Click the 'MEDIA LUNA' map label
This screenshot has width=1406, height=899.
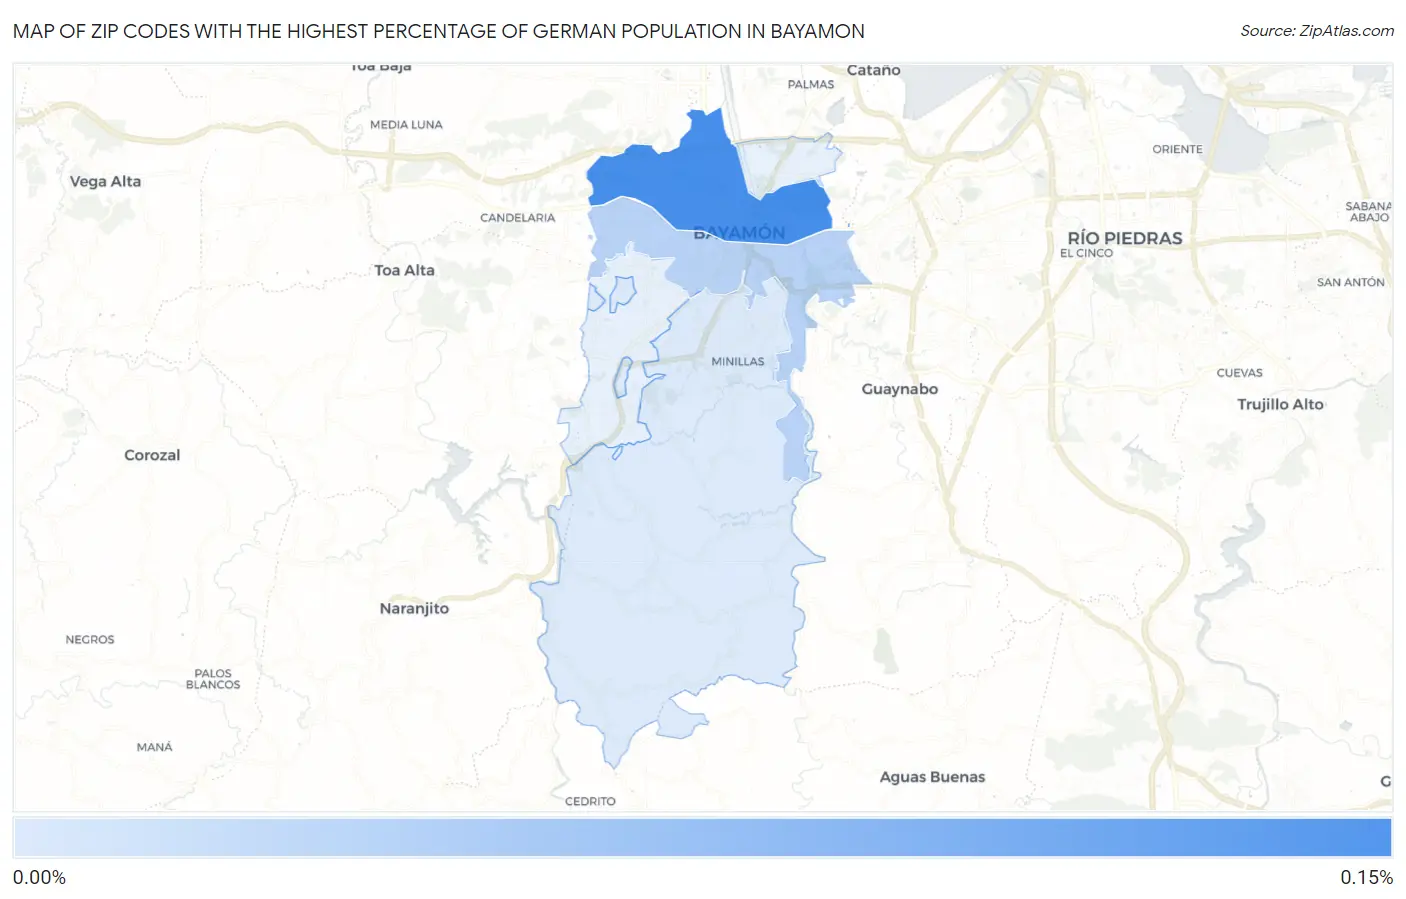(406, 124)
